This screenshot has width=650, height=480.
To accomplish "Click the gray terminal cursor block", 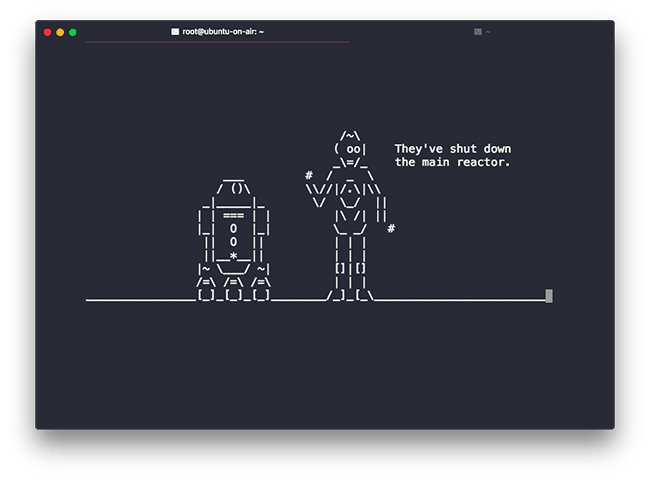I will tap(549, 296).
